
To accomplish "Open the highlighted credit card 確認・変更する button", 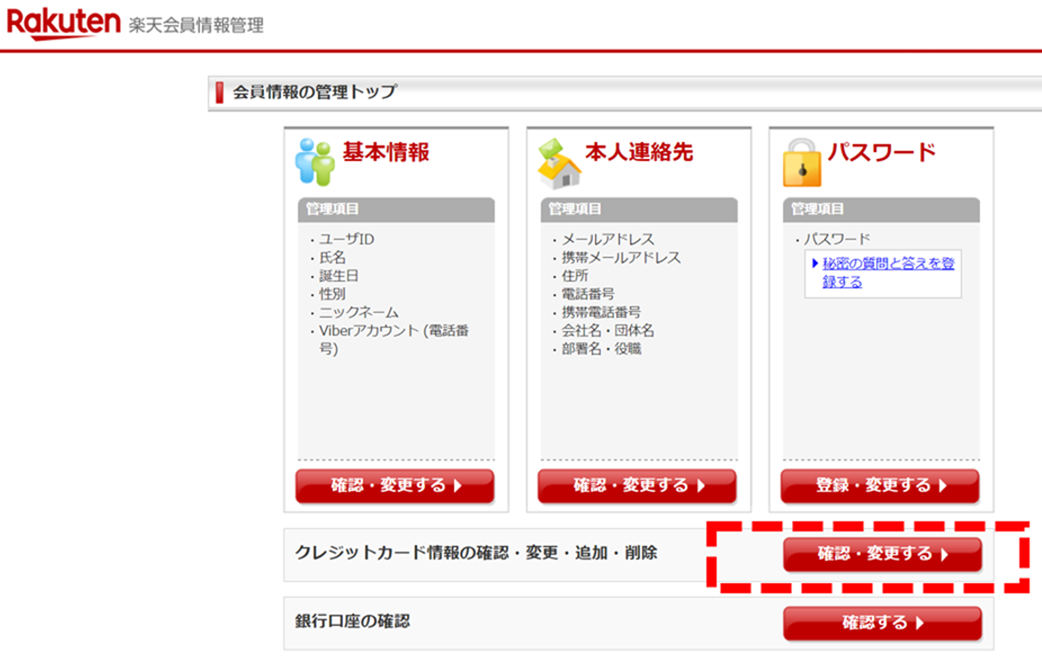I will [881, 555].
